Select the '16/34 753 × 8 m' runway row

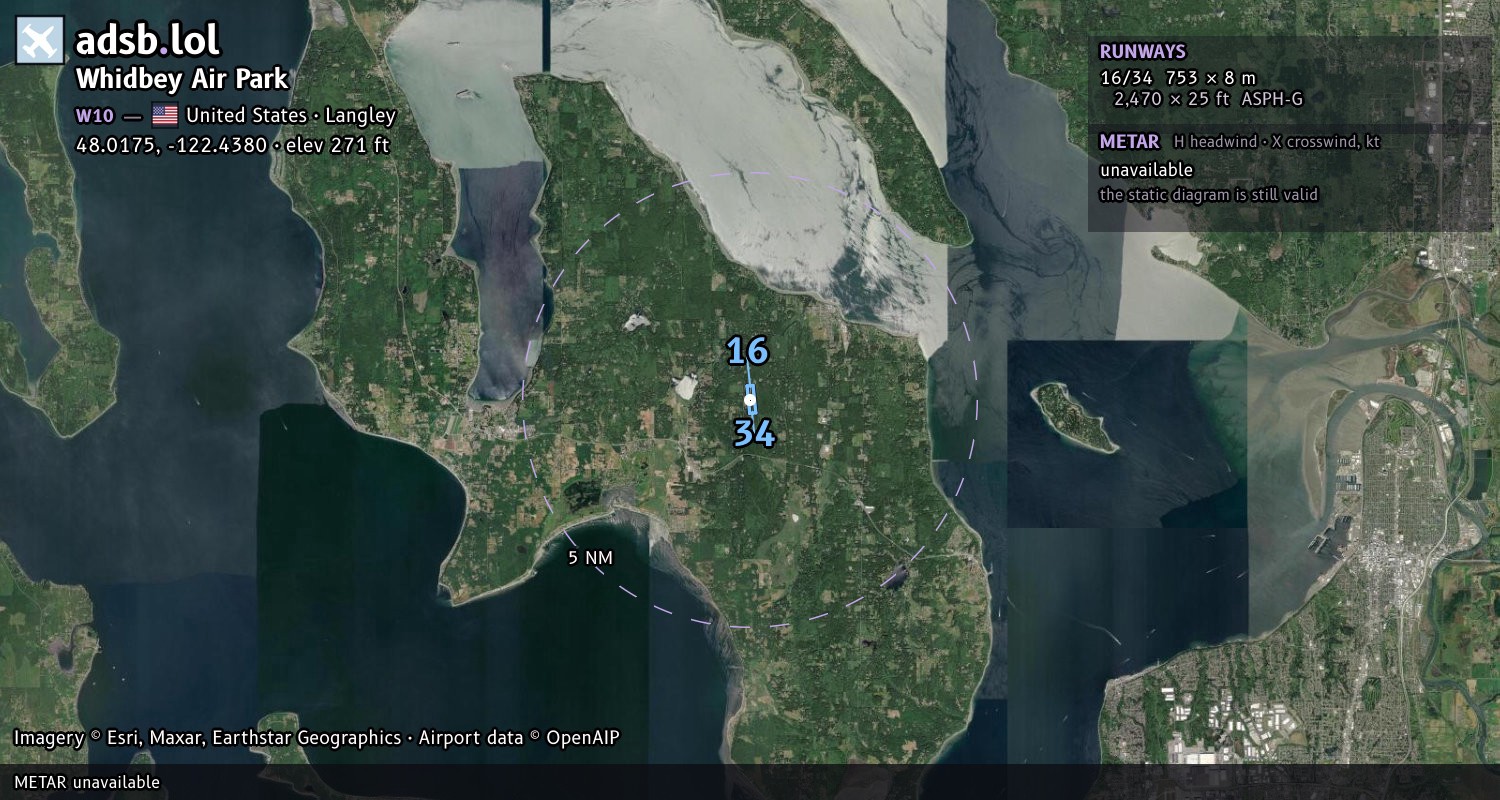coord(1177,77)
